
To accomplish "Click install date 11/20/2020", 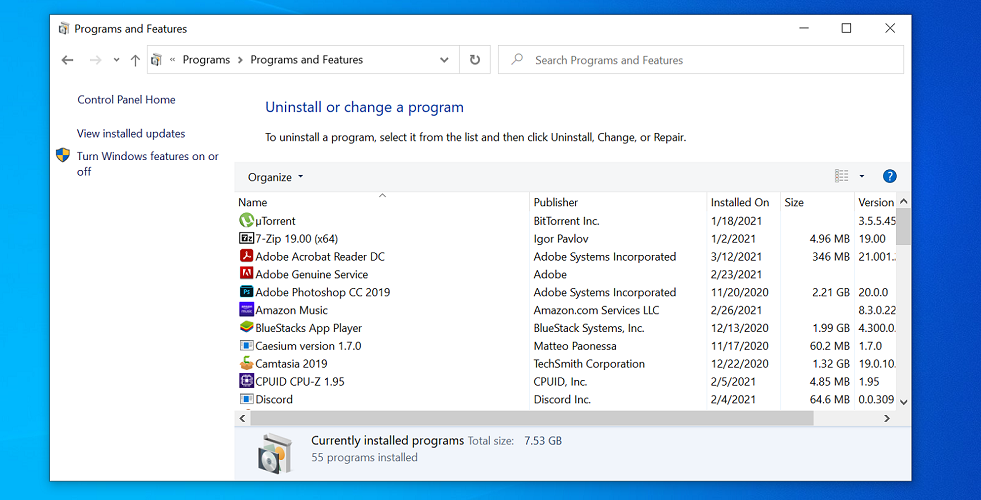I will pyautogui.click(x=740, y=292).
